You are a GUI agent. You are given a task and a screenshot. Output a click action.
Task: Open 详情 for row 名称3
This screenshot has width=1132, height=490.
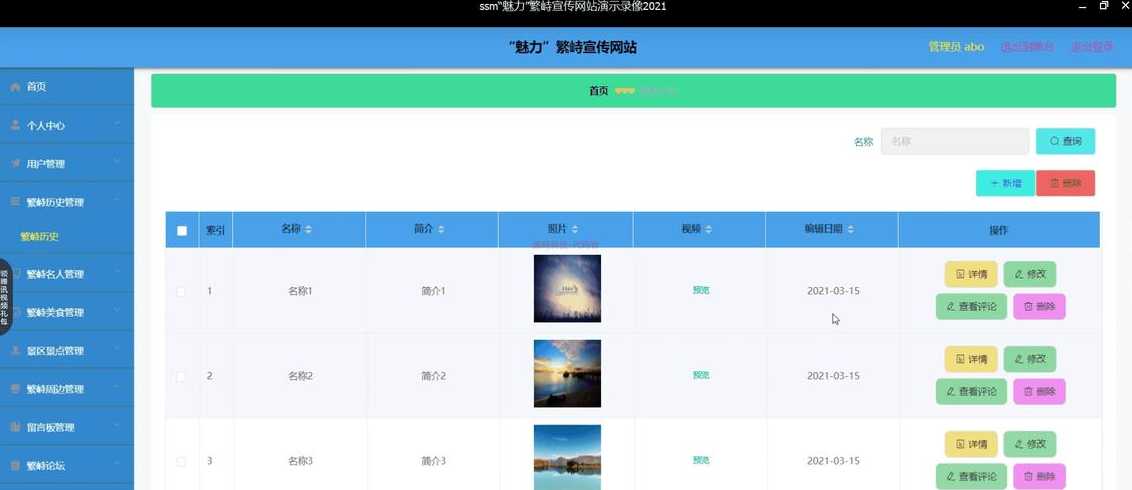pos(971,444)
